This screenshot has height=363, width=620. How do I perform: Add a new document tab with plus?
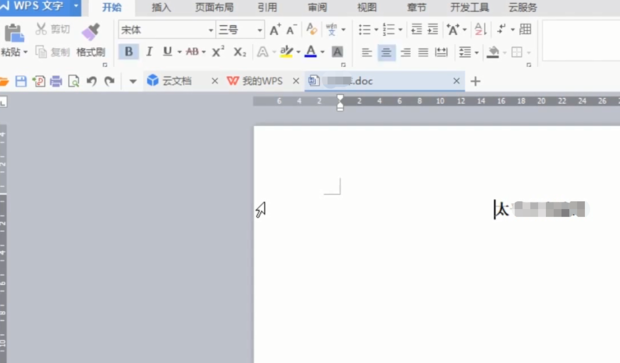click(475, 81)
